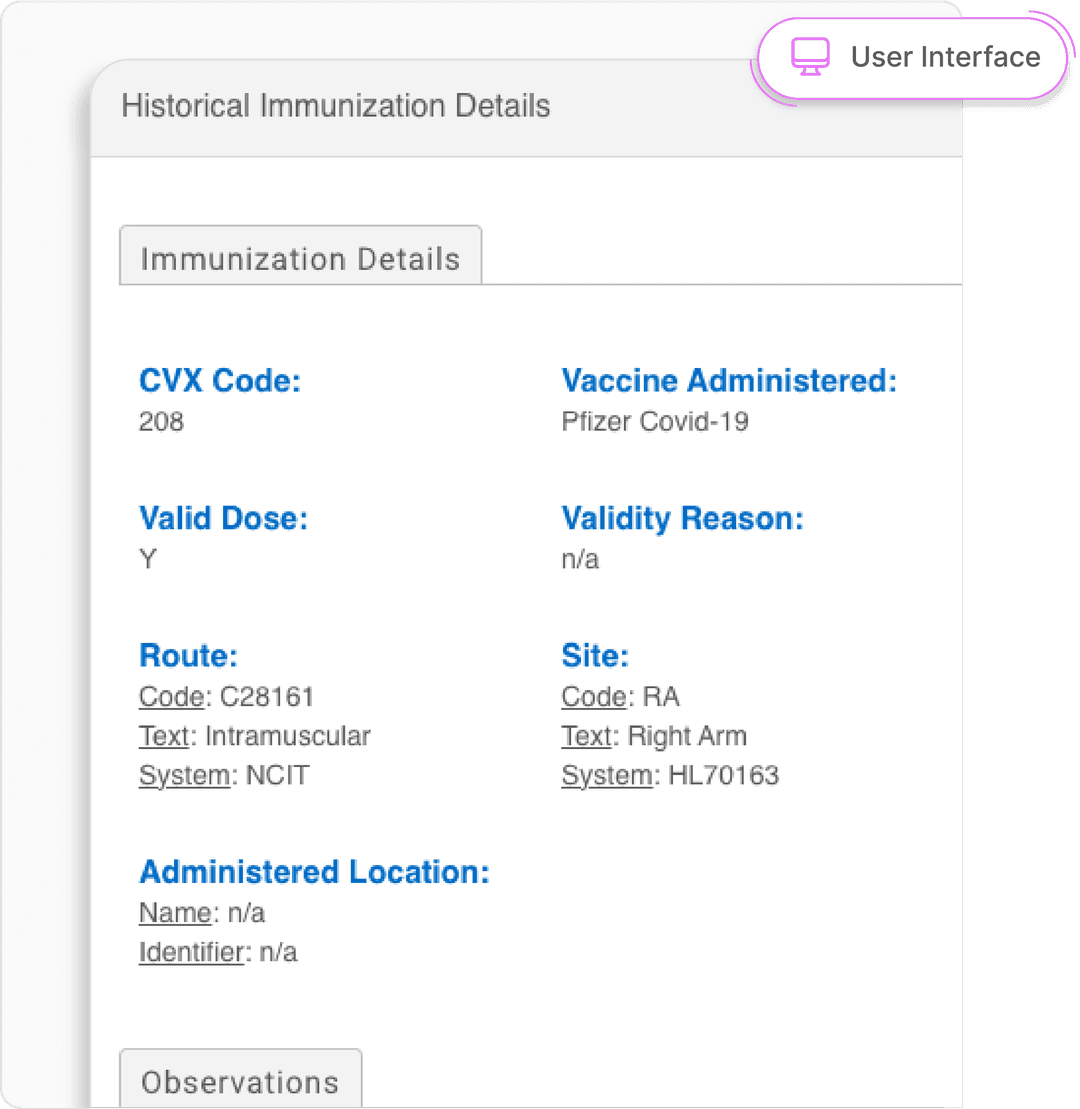Click the User Interface badge label

click(x=945, y=57)
